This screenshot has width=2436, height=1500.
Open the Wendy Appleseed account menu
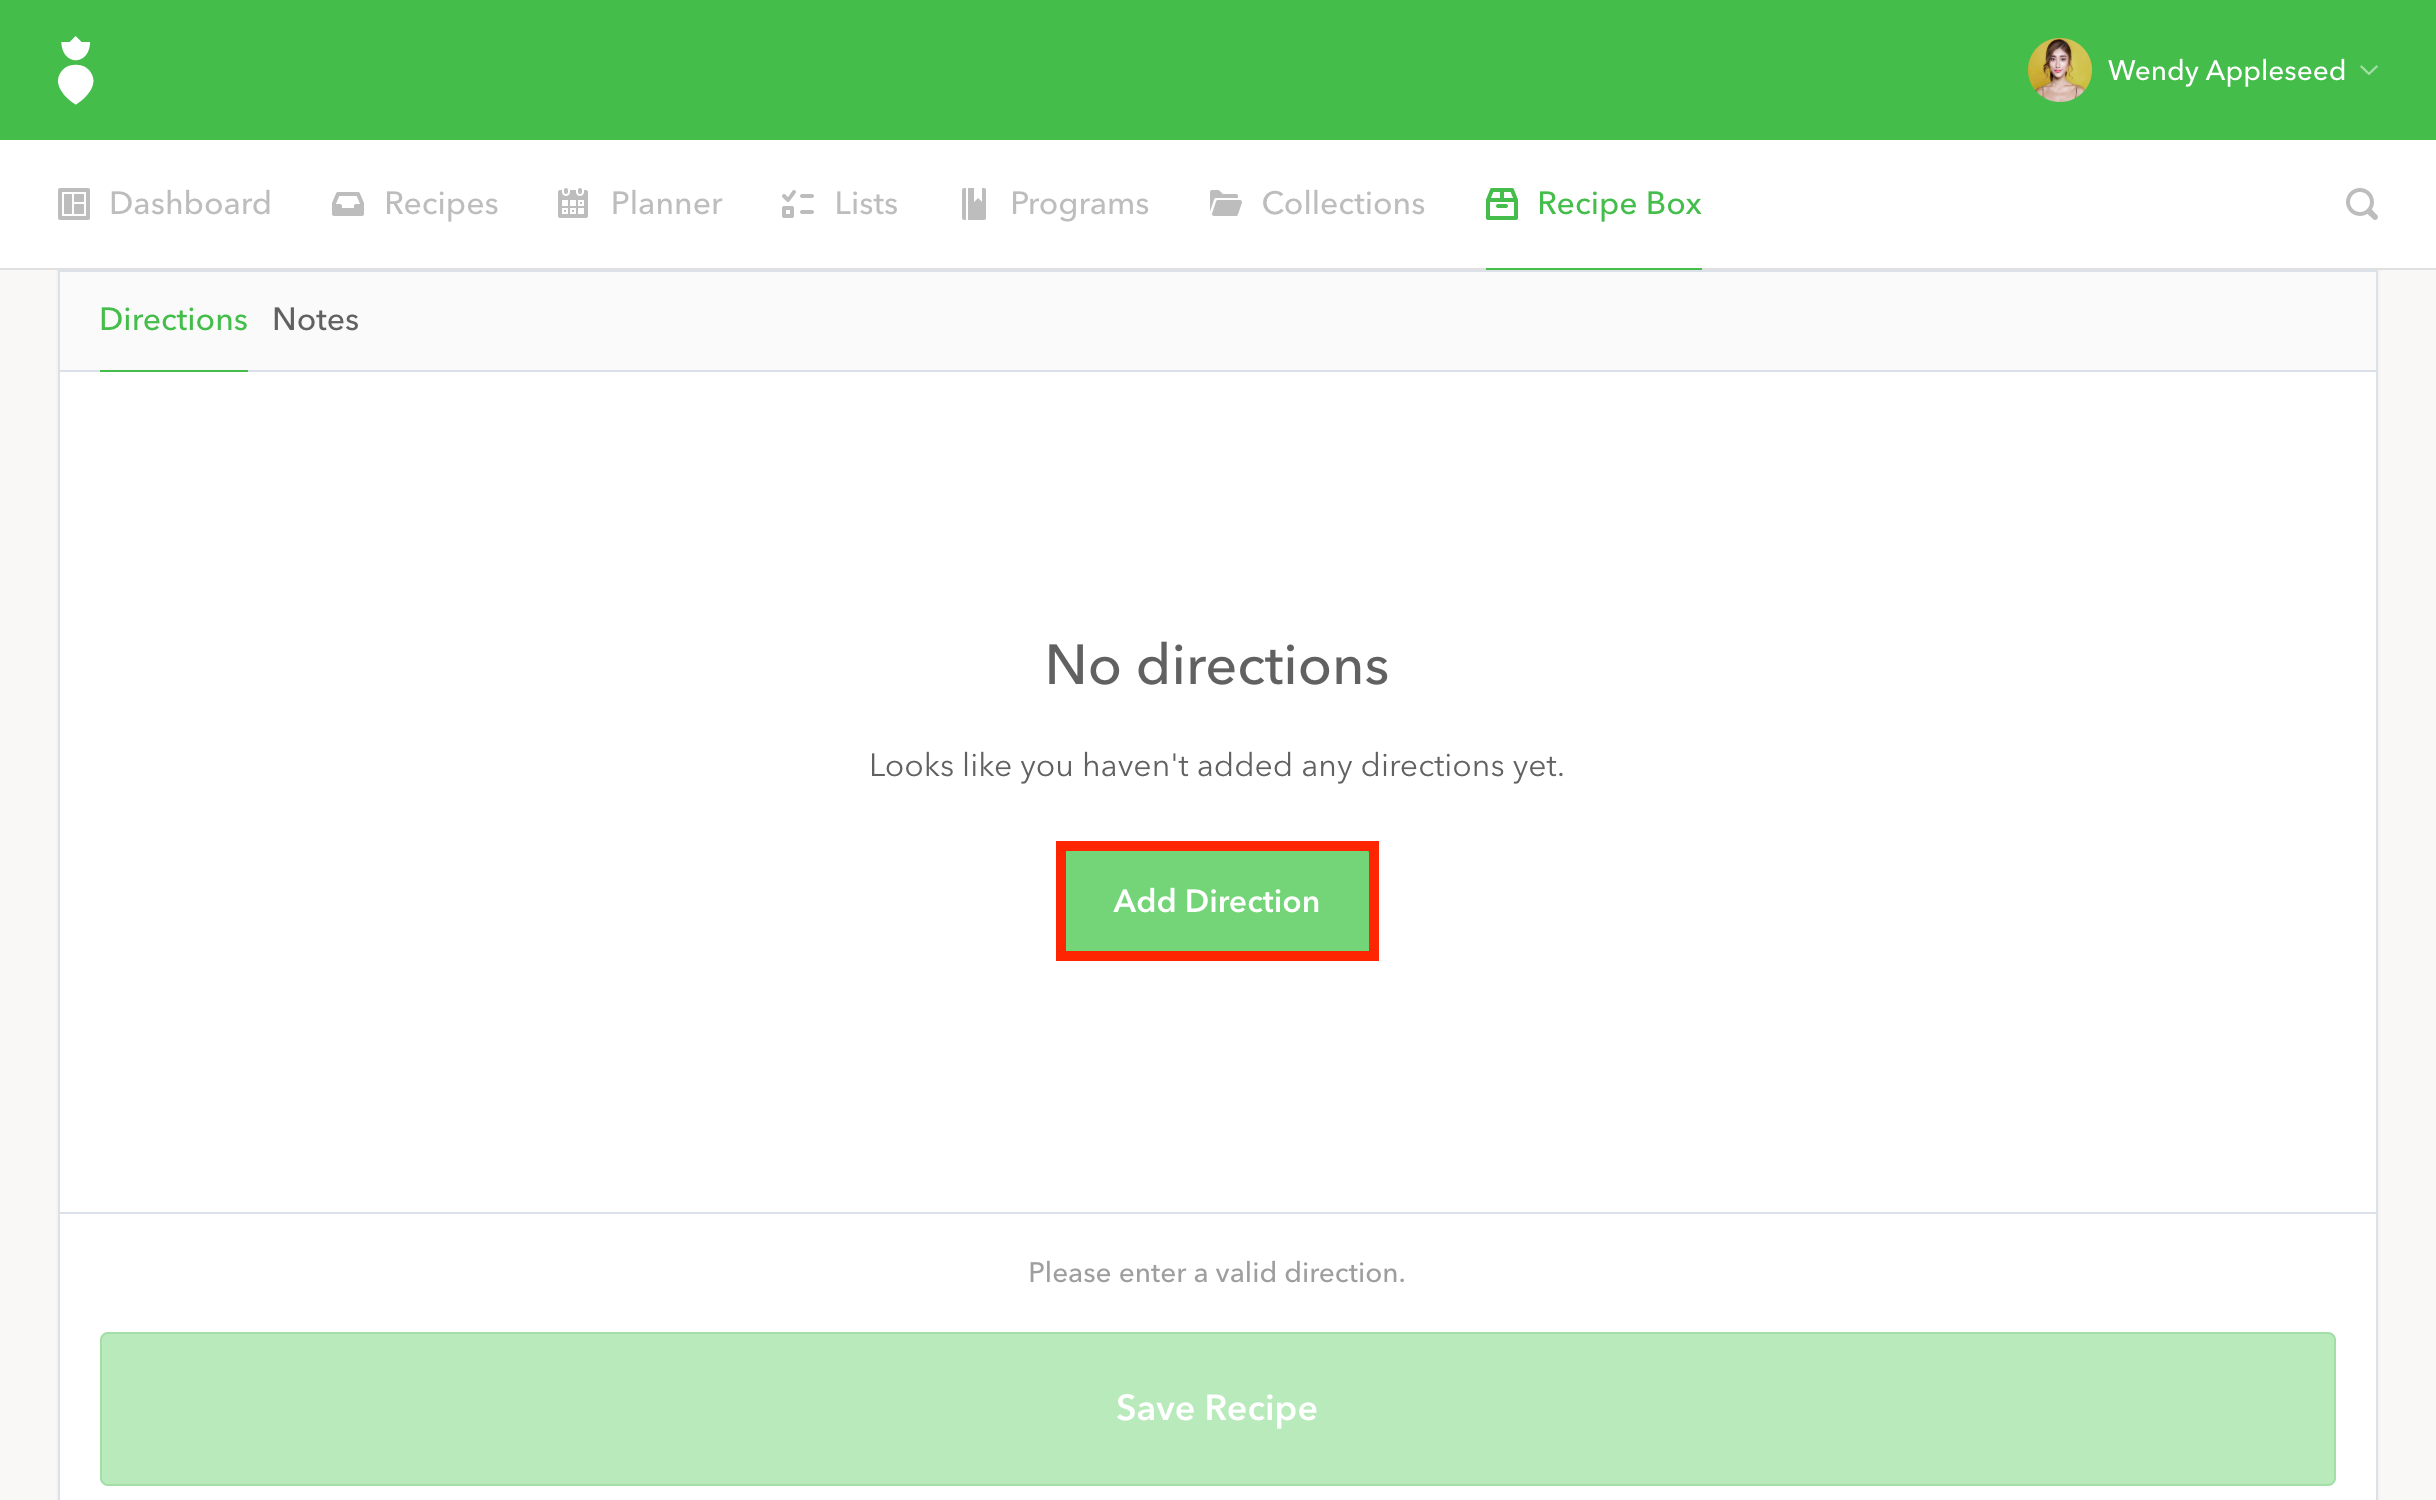2226,70
